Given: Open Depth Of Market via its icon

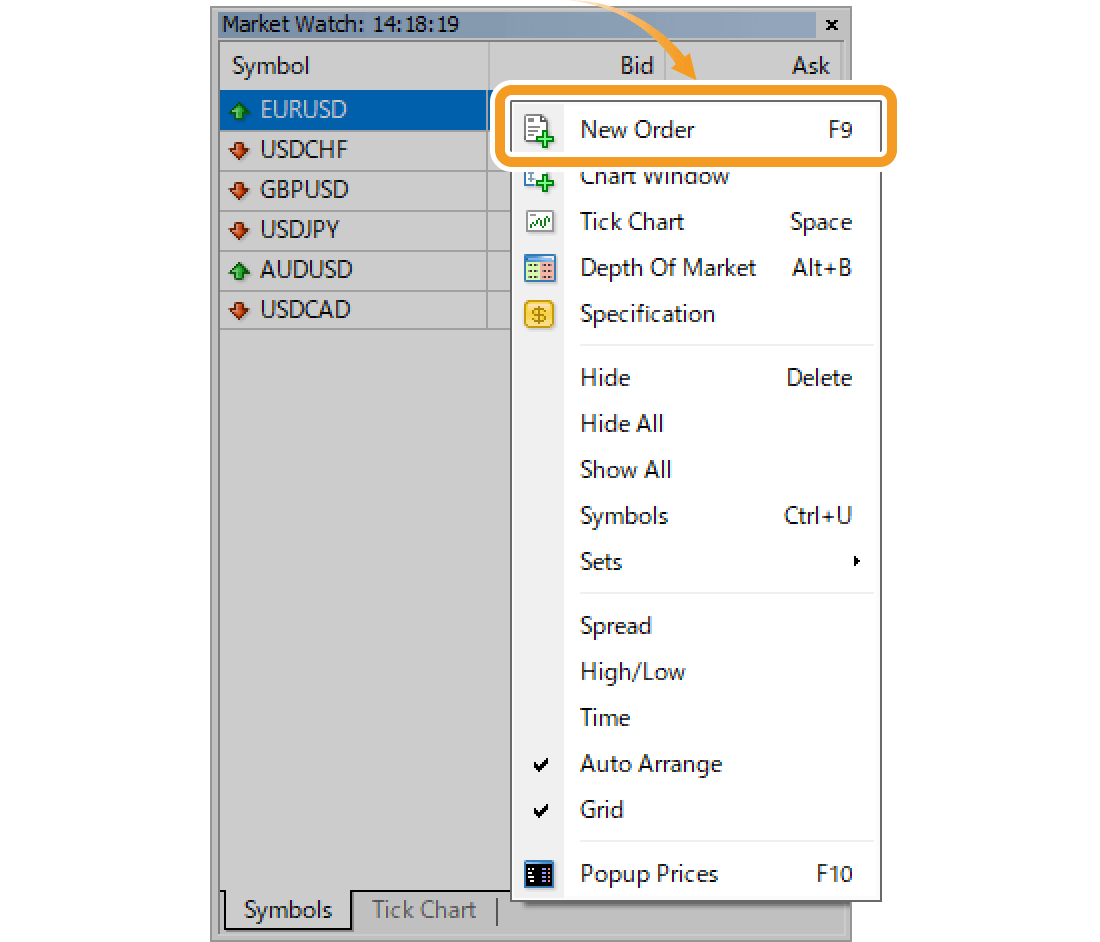Looking at the screenshot, I should (x=540, y=267).
